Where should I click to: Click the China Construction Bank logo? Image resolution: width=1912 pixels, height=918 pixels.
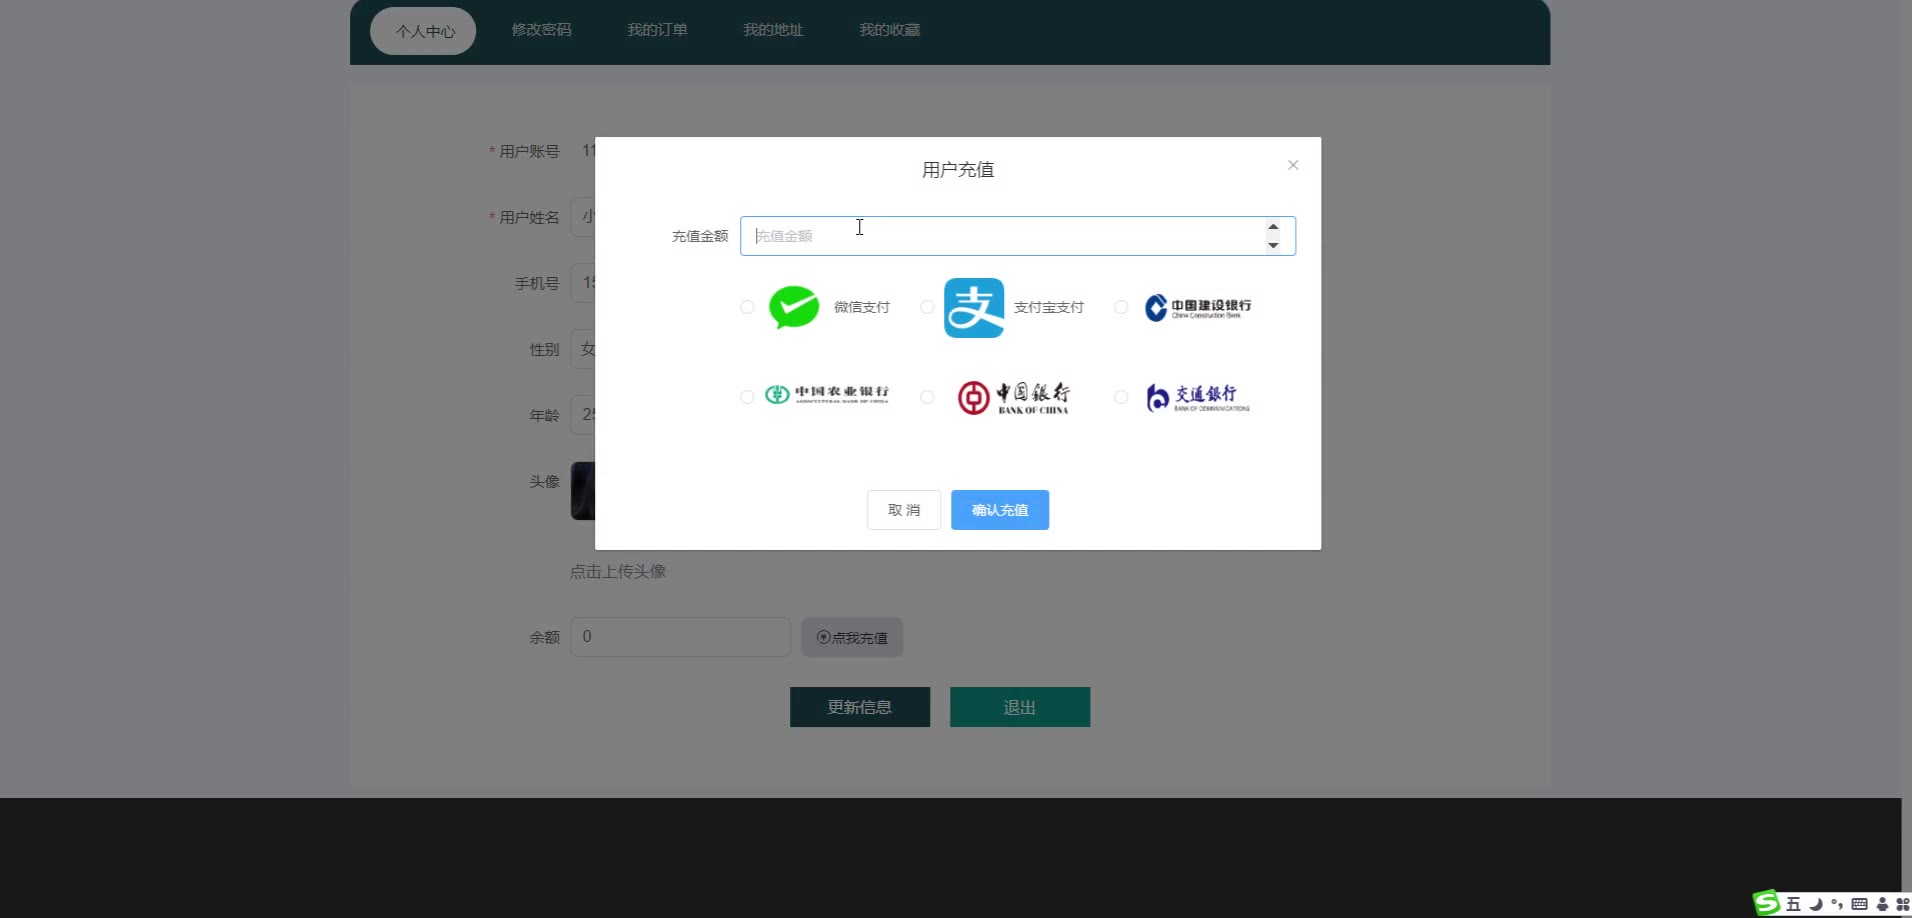[x=1198, y=307]
